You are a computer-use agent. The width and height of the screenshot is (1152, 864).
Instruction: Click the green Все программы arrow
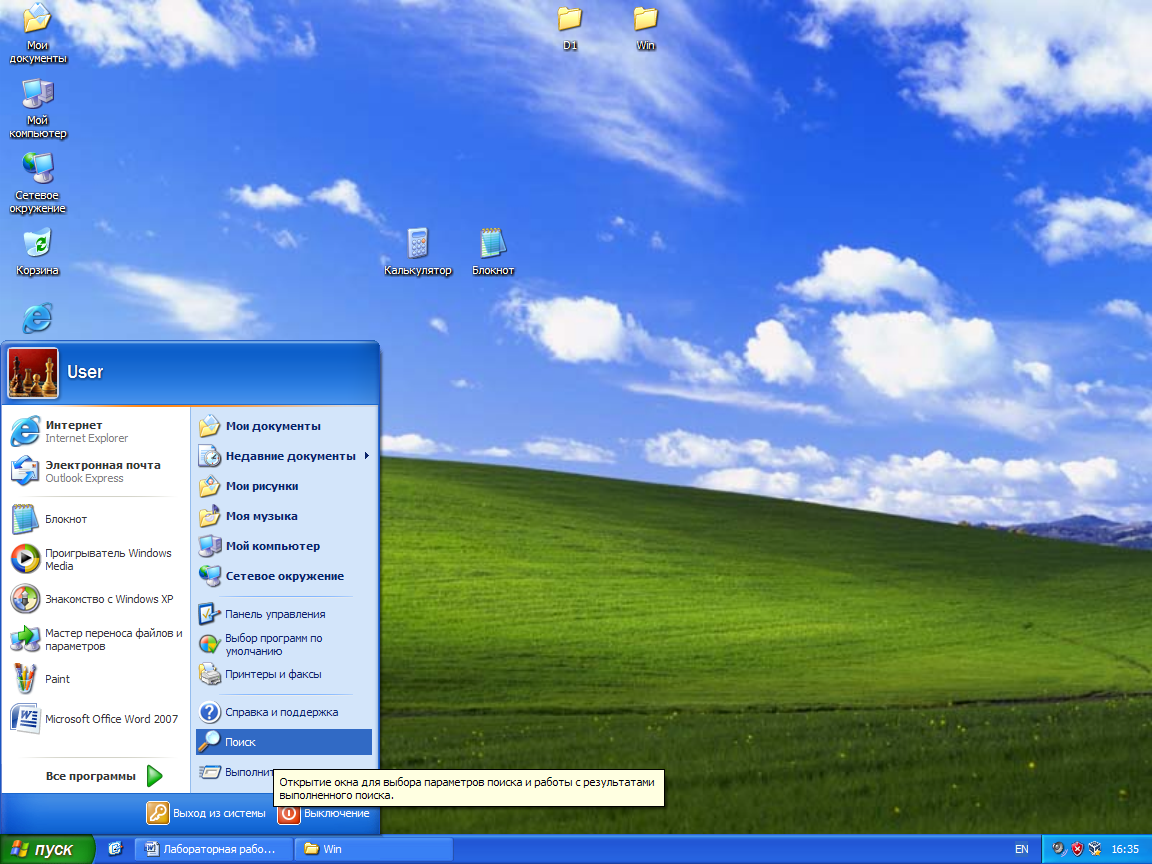[x=154, y=776]
